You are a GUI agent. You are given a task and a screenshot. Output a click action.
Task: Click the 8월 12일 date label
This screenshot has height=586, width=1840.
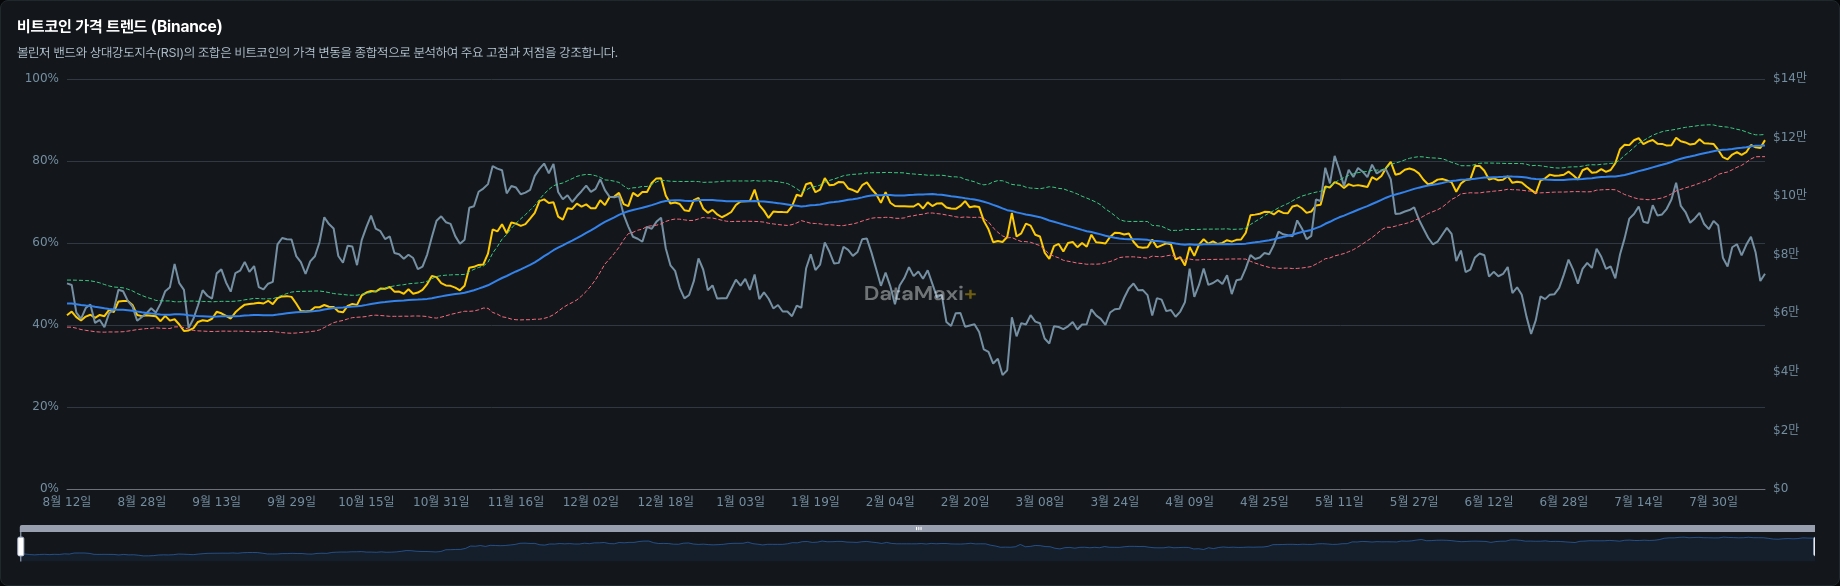click(x=67, y=502)
